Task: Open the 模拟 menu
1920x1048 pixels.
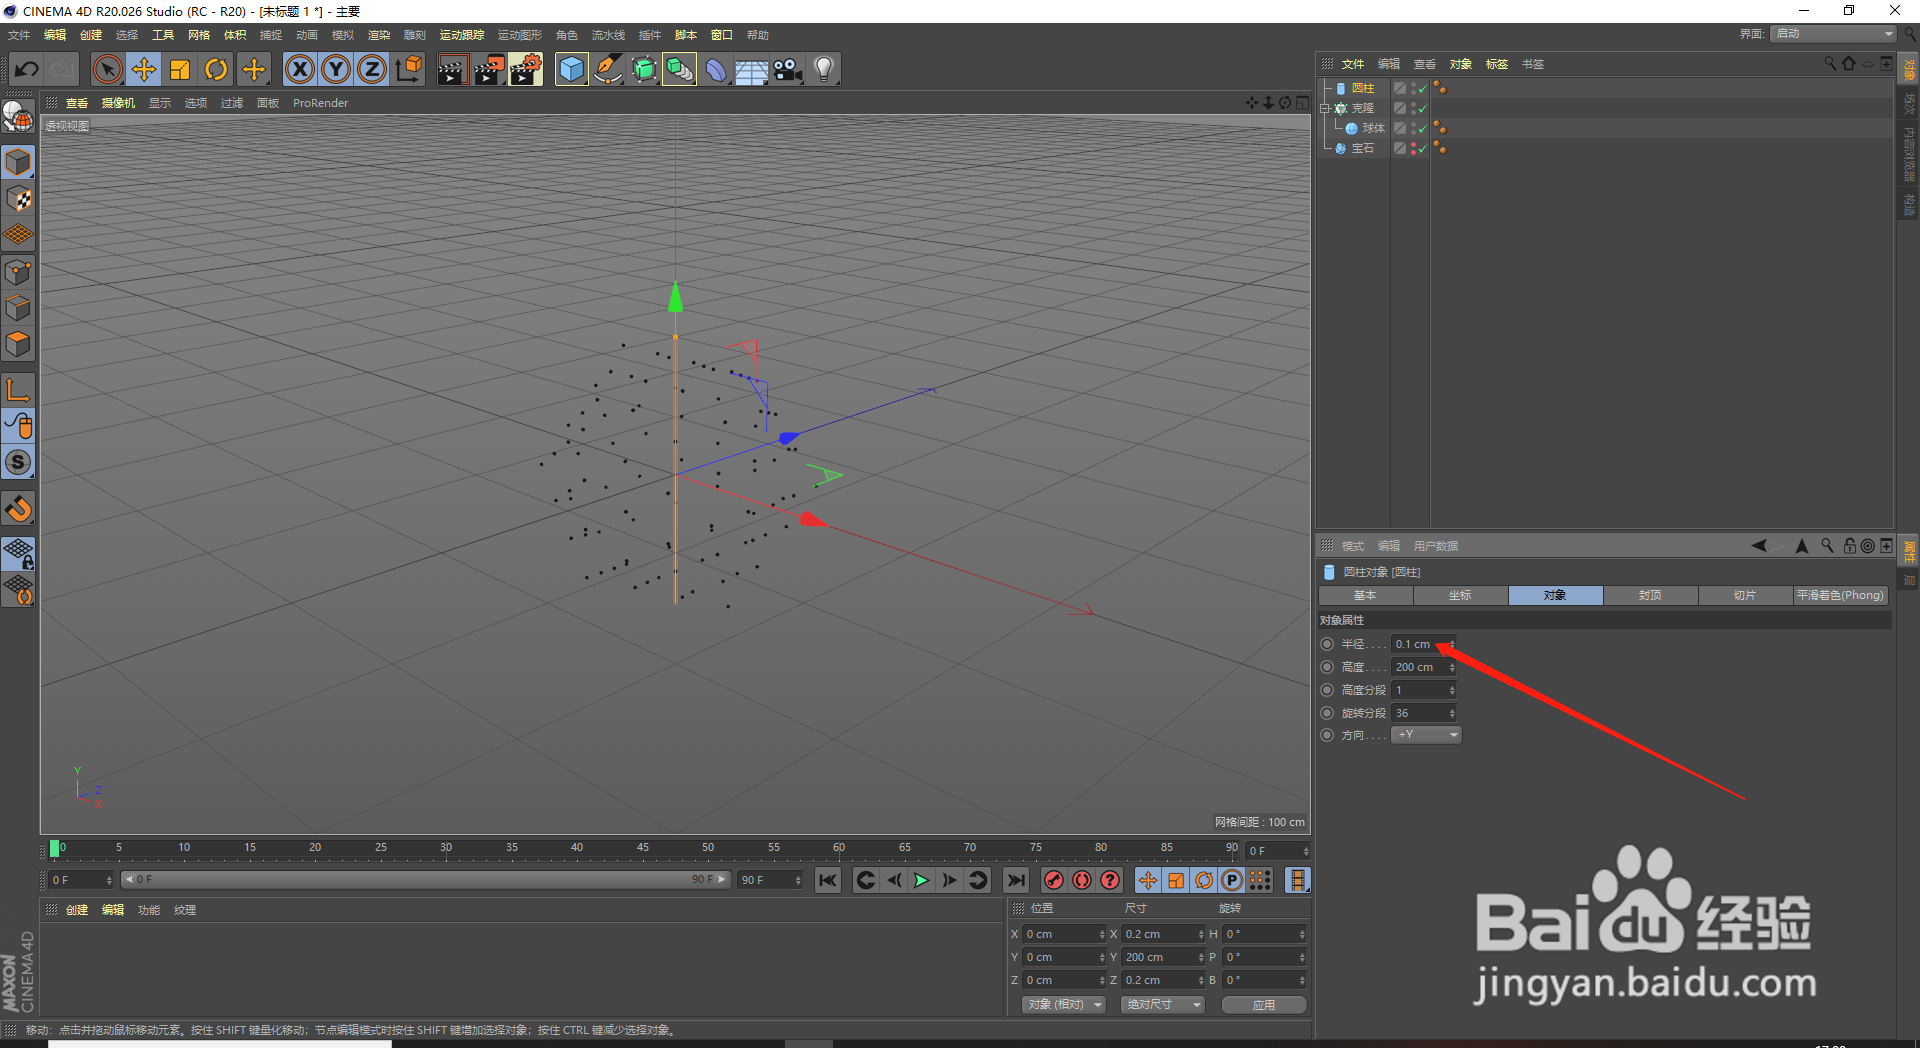Action: tap(342, 34)
